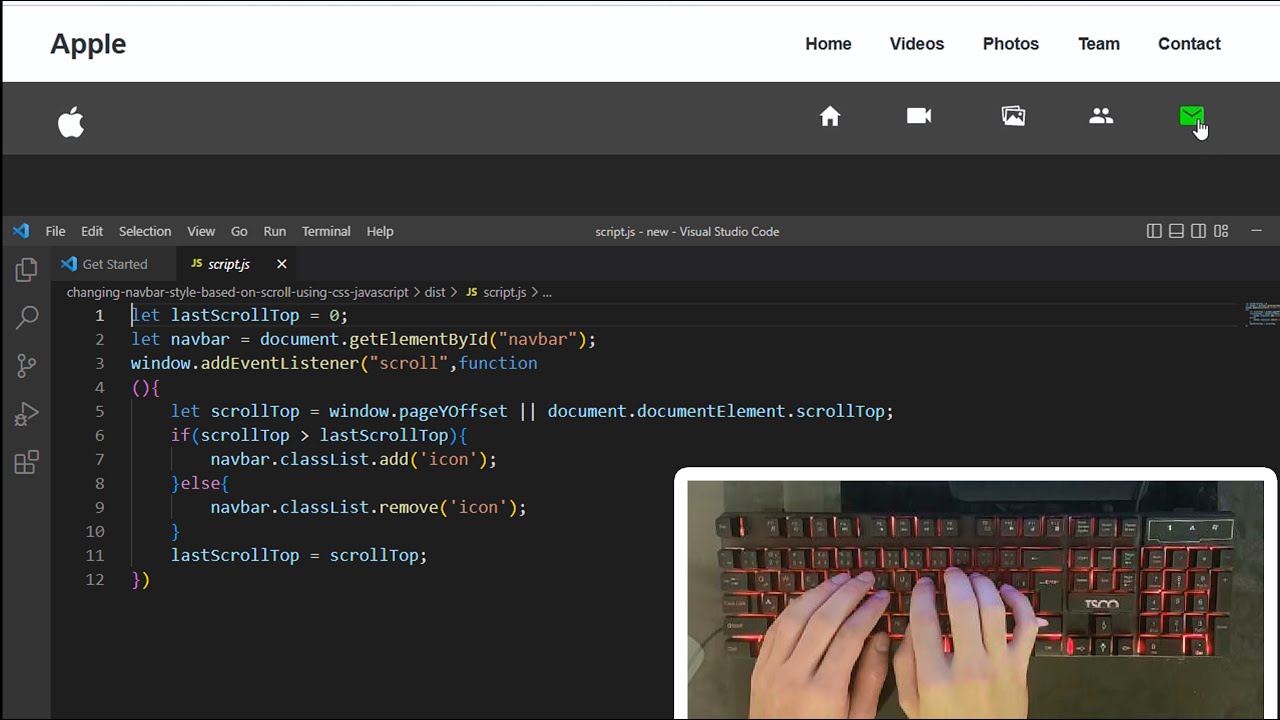Open the Go menu
The height and width of the screenshot is (720, 1280).
(x=239, y=231)
